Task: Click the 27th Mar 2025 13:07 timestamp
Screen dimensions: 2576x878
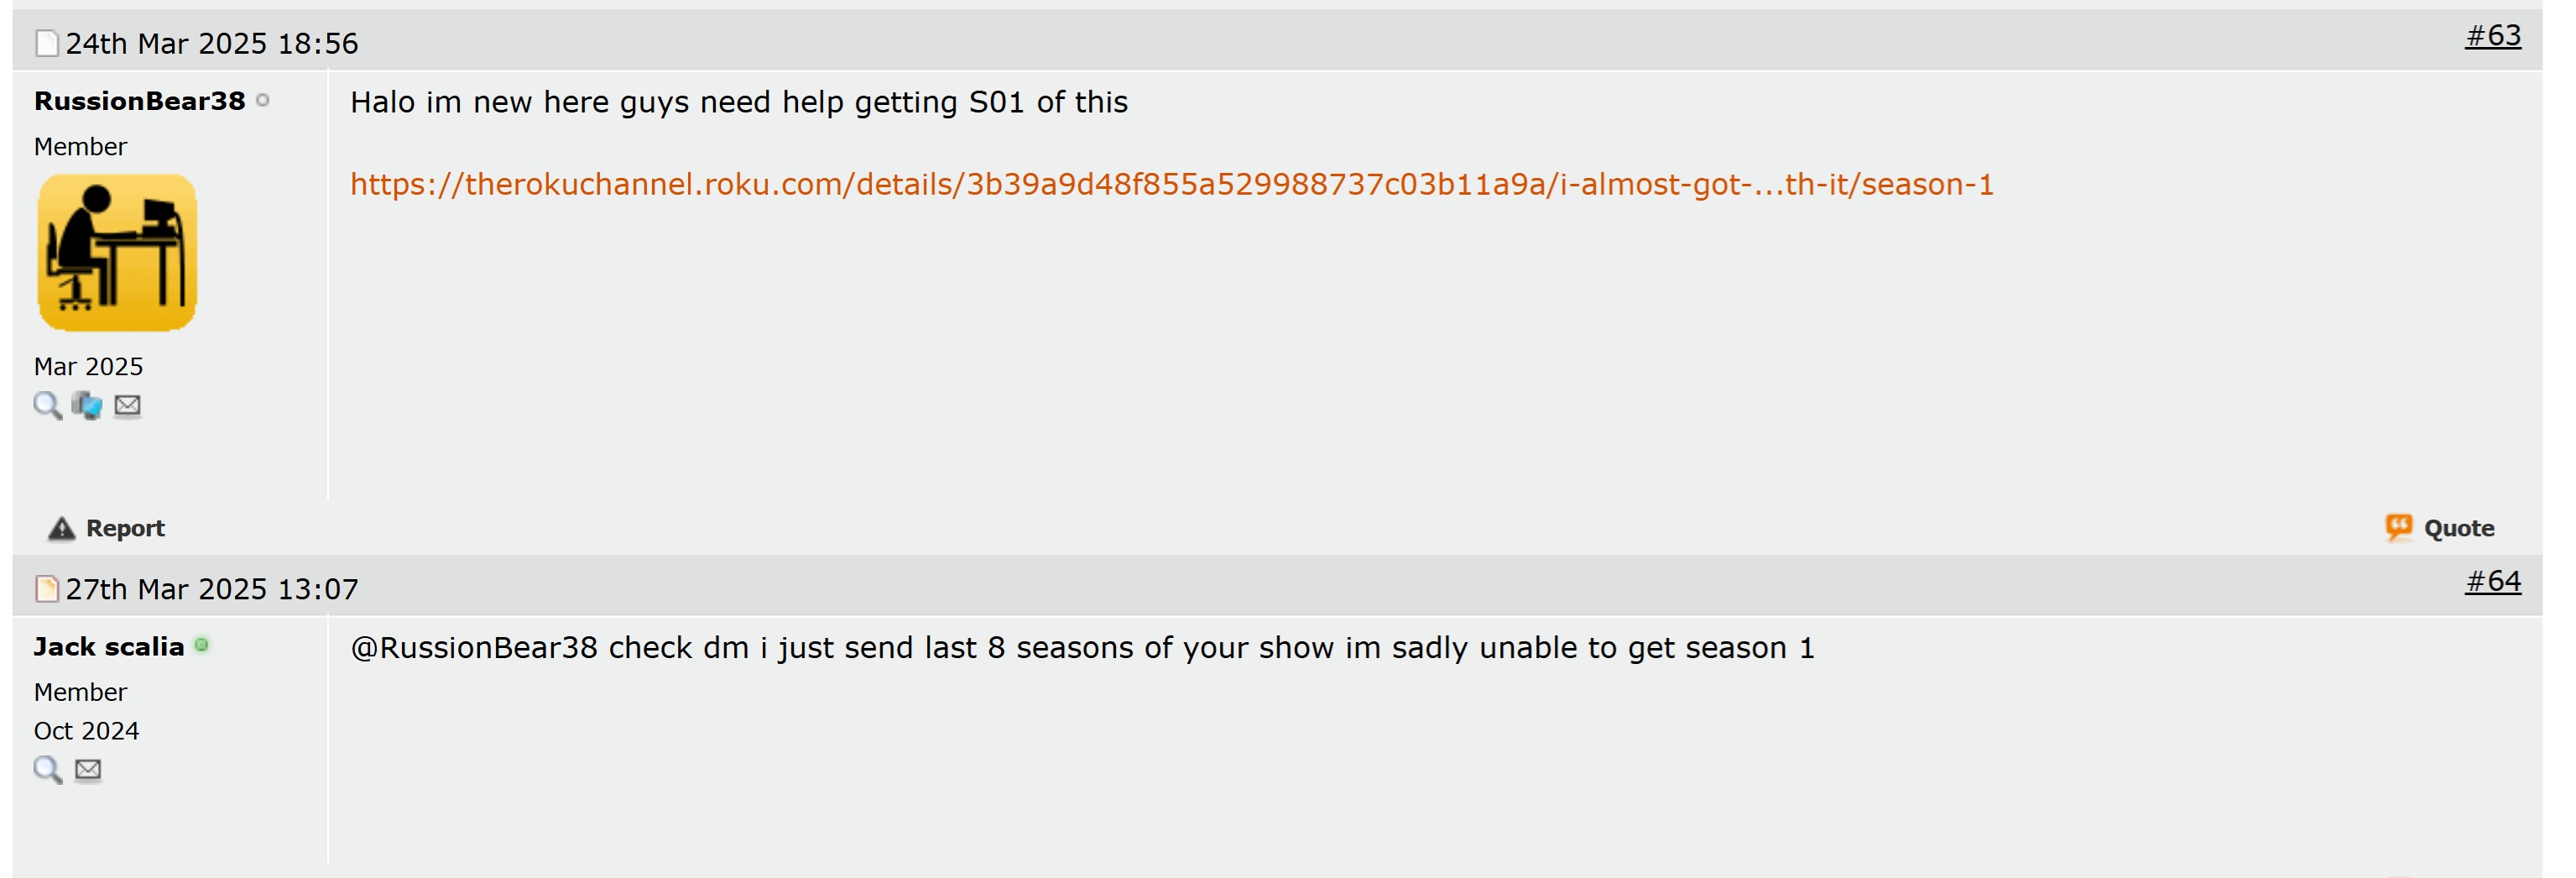Action: tap(211, 589)
